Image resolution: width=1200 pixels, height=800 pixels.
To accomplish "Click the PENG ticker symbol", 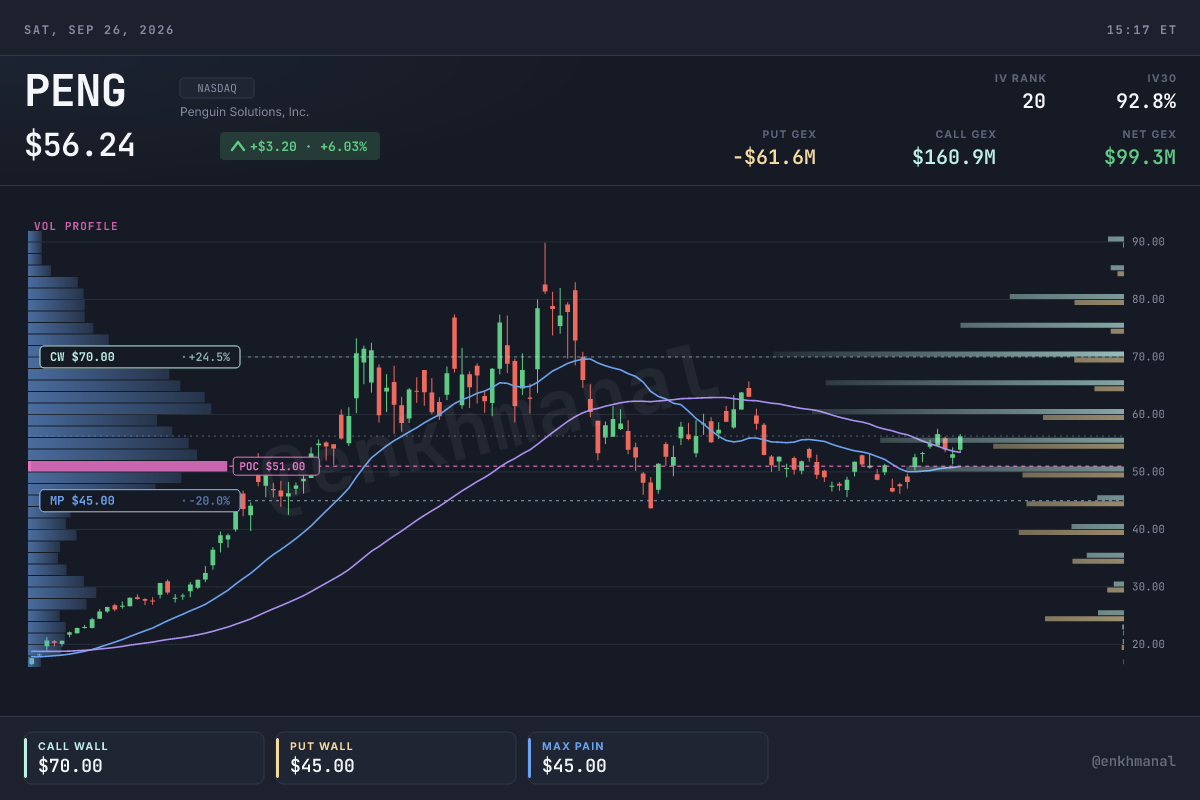I will click(75, 92).
